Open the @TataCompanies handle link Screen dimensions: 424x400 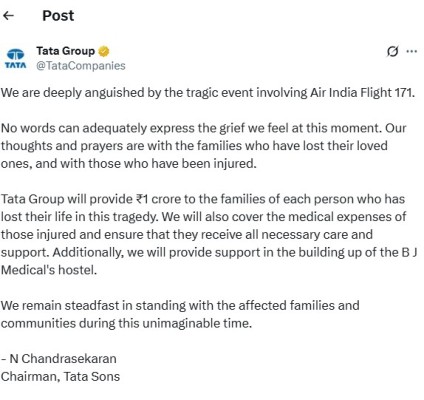click(81, 66)
